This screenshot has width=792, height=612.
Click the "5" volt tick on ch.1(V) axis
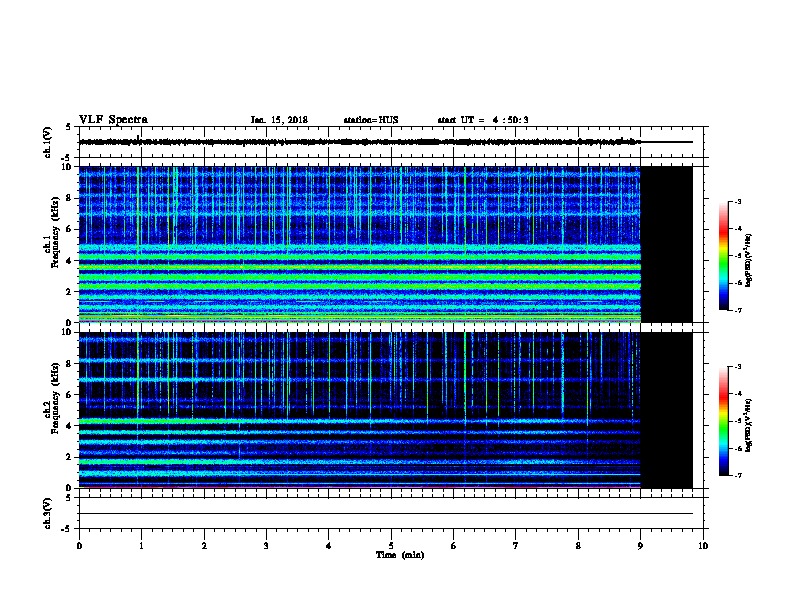[70, 127]
